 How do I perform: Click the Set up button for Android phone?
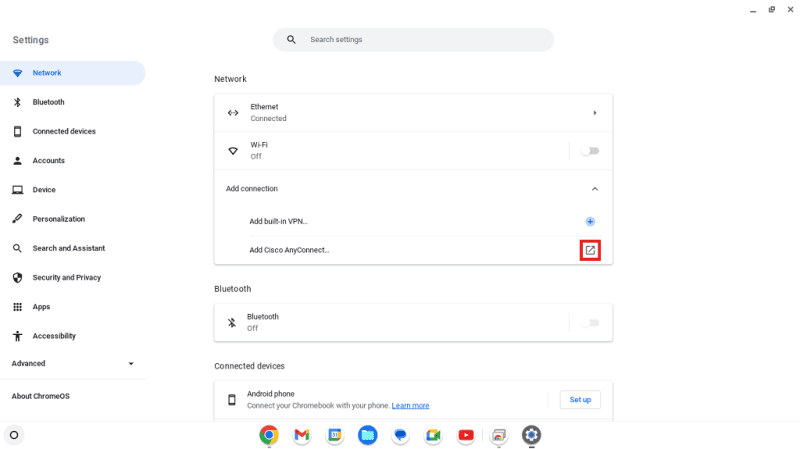[580, 400]
